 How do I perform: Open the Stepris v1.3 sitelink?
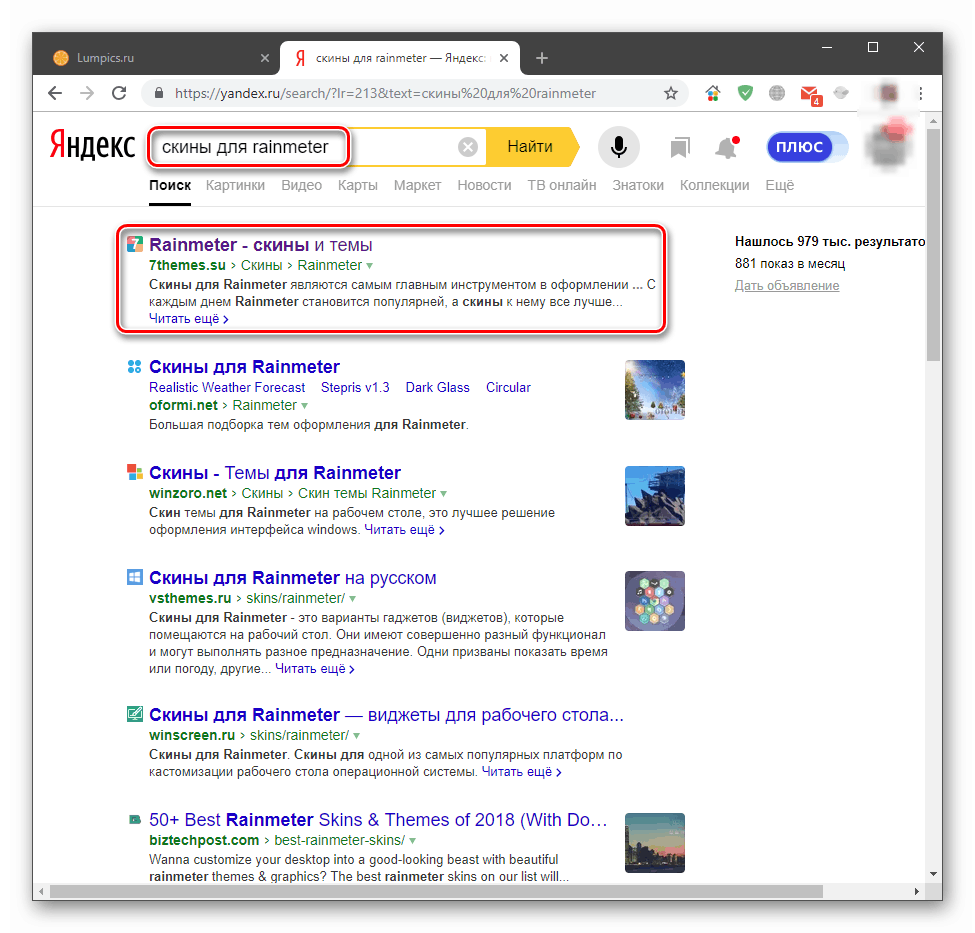tap(355, 388)
